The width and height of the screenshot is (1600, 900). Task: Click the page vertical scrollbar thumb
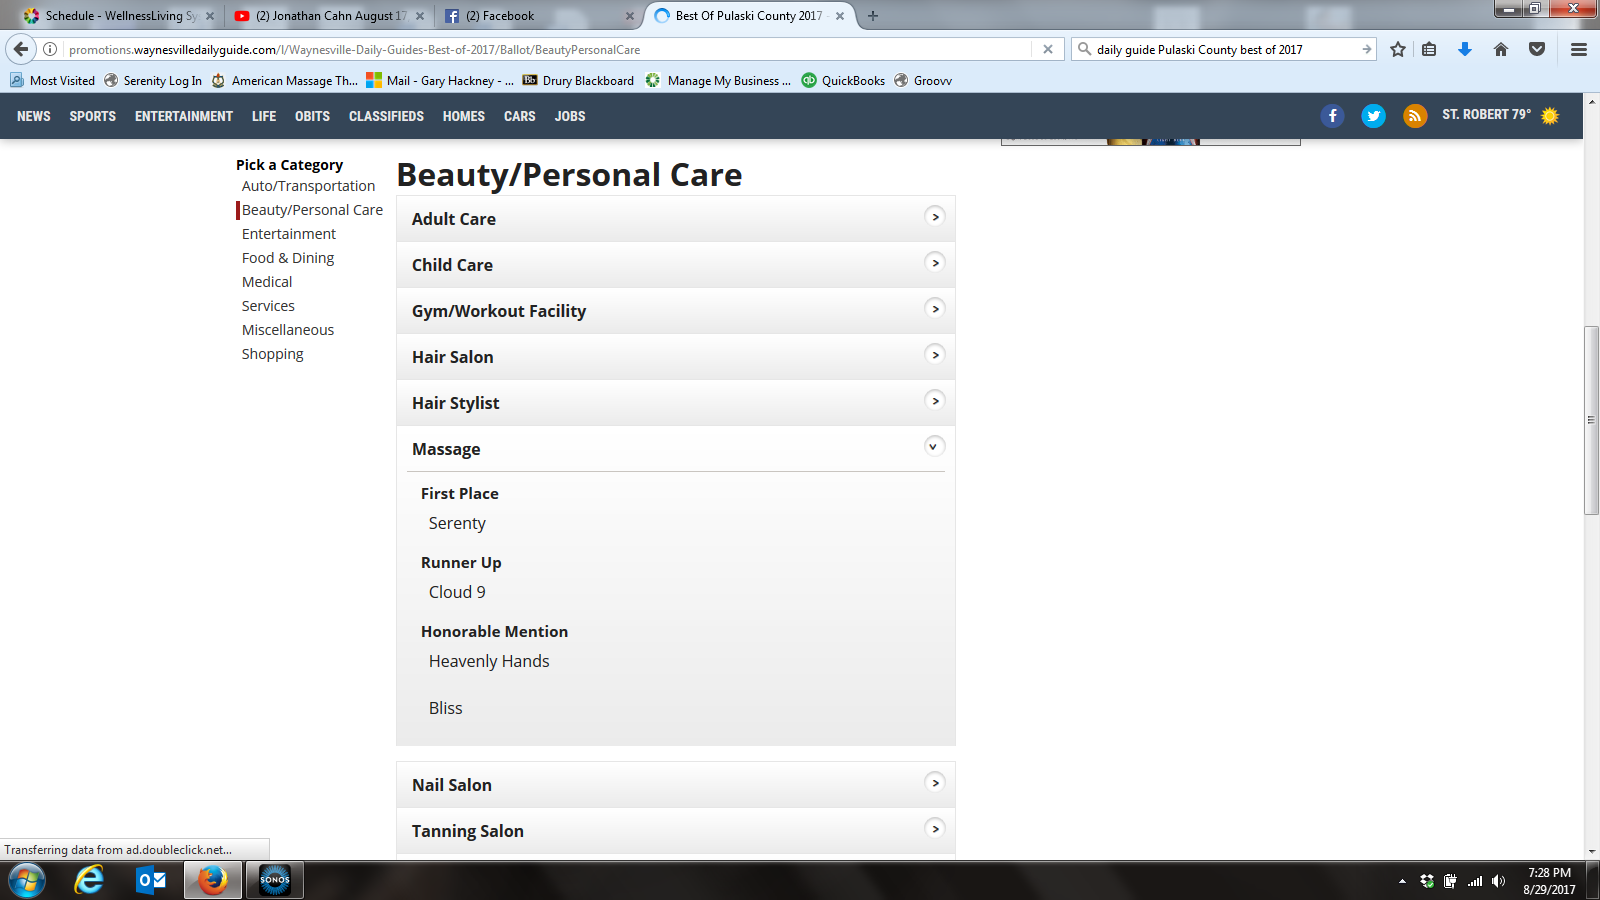pos(1591,420)
